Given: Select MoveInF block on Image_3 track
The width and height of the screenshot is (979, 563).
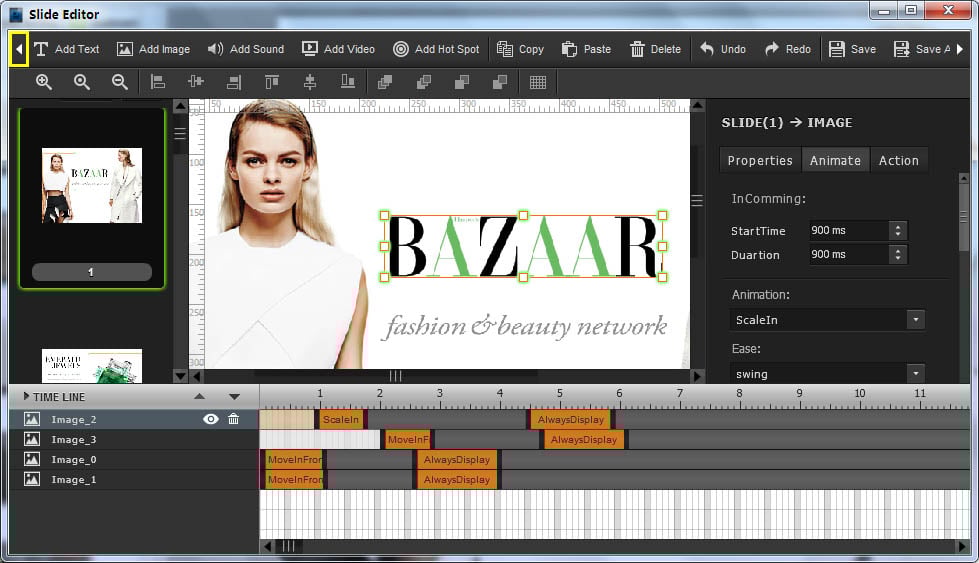Looking at the screenshot, I should pos(408,439).
